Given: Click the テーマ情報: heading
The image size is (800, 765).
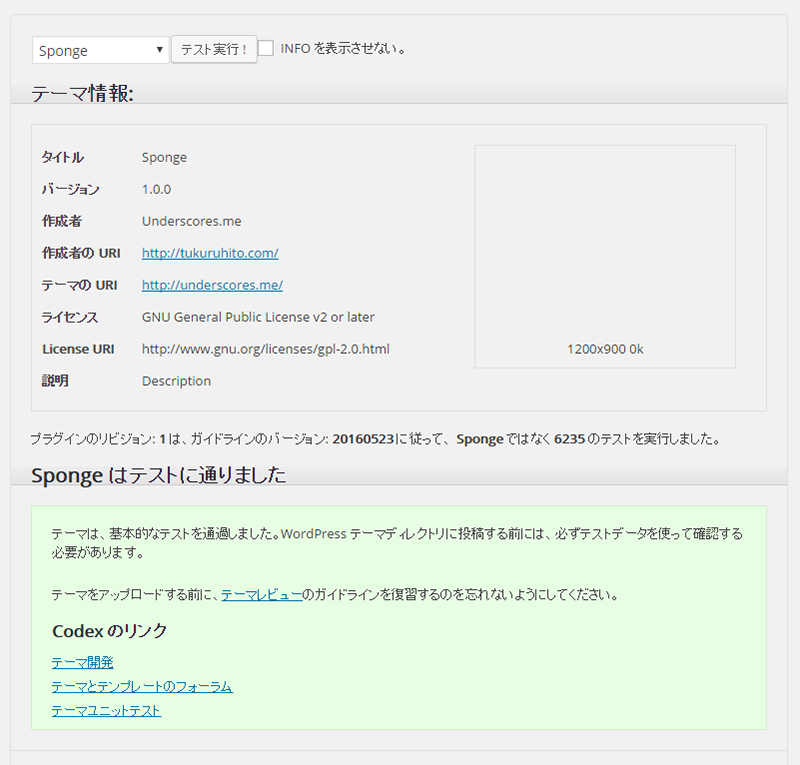Looking at the screenshot, I should [x=83, y=93].
